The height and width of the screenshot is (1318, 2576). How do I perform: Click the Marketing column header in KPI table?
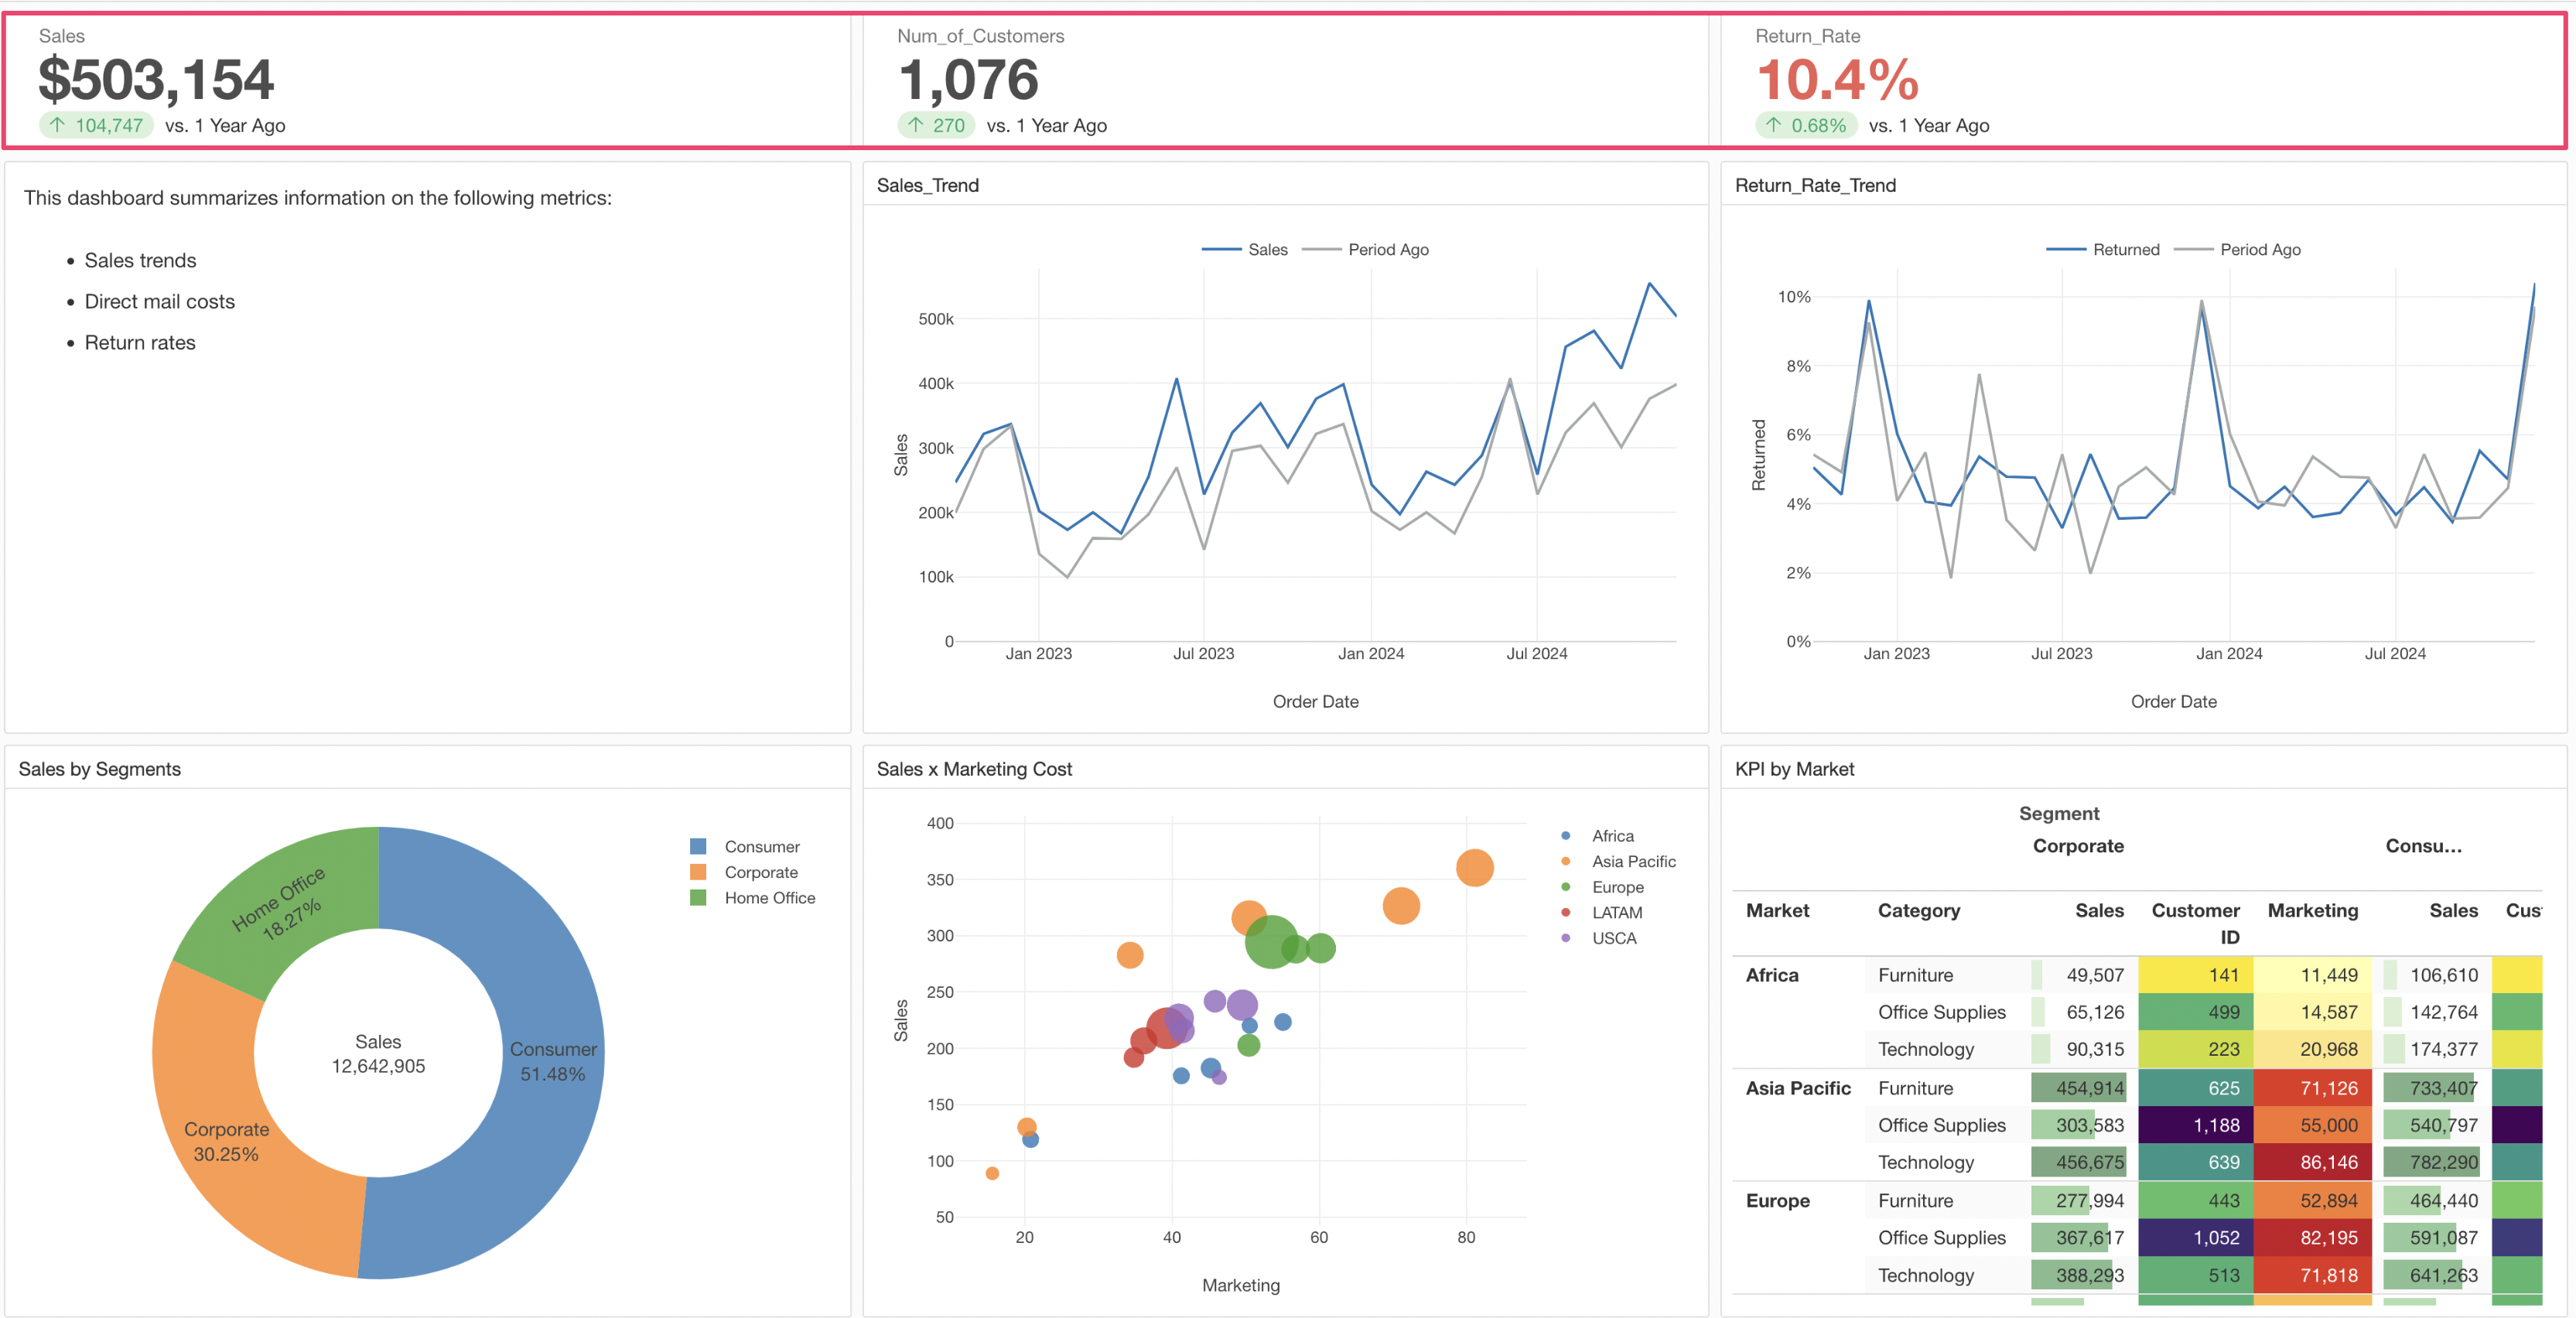tap(2312, 910)
